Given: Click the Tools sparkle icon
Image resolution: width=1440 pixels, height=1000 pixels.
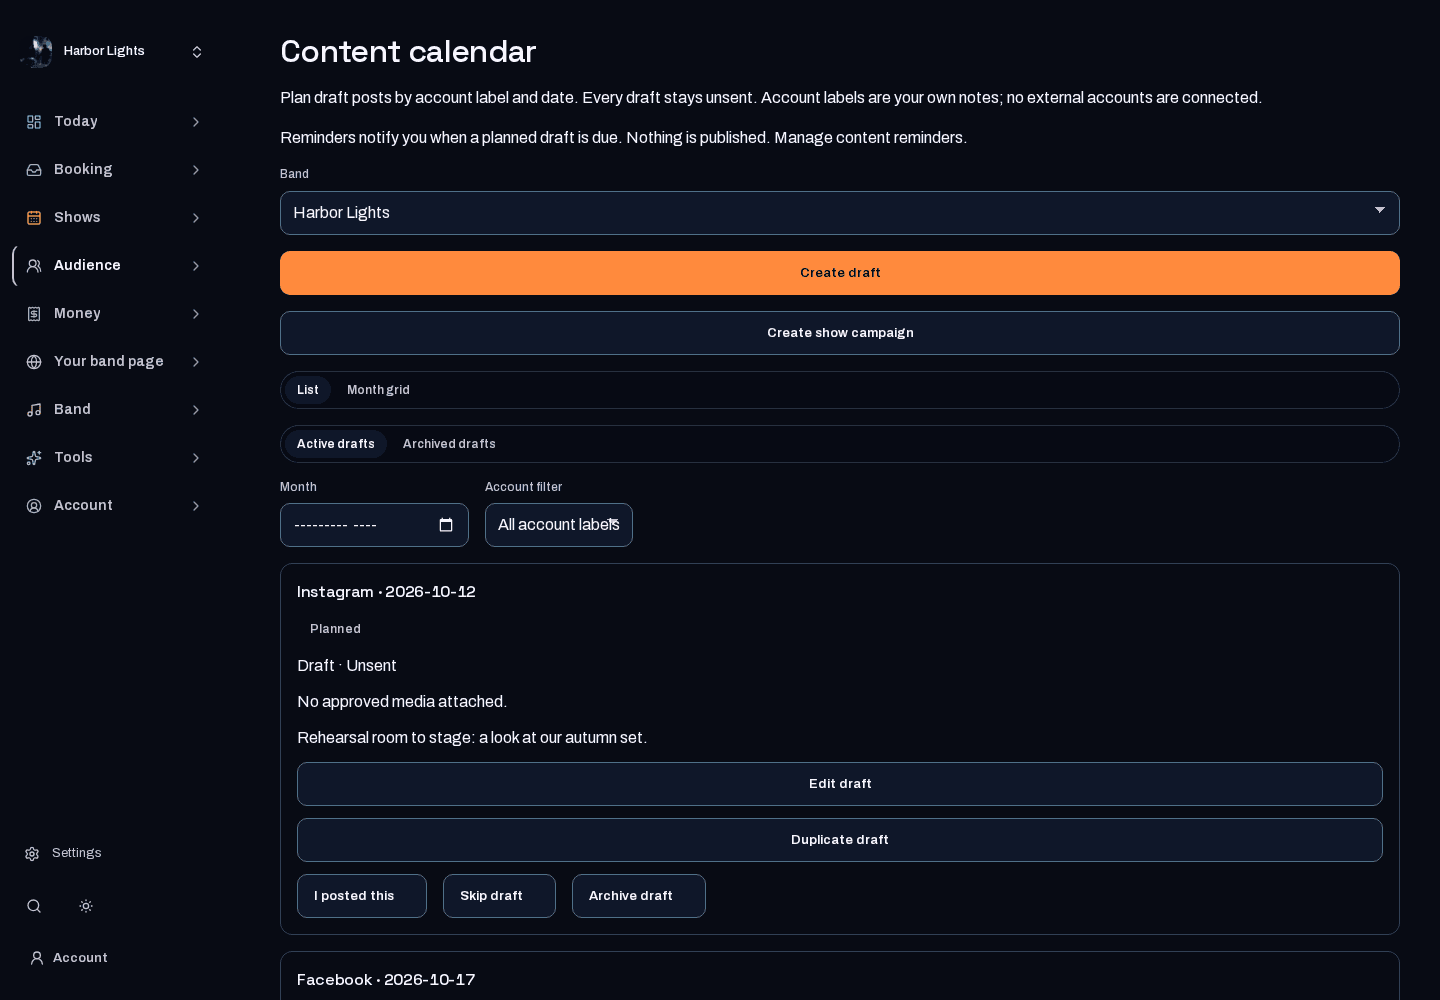Looking at the screenshot, I should coord(34,458).
